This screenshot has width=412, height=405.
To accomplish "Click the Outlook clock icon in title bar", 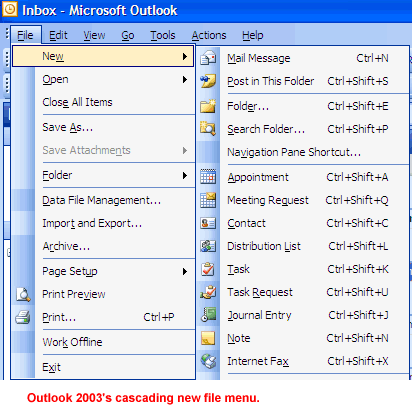I will (x=10, y=9).
